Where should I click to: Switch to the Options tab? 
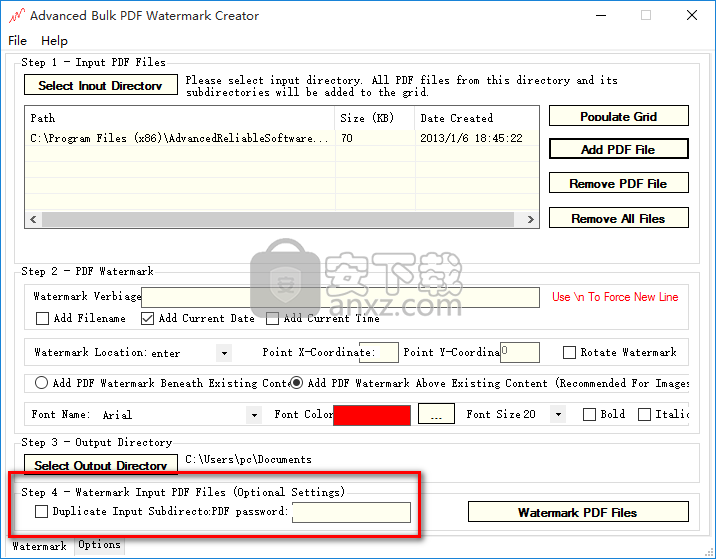pyautogui.click(x=99, y=545)
